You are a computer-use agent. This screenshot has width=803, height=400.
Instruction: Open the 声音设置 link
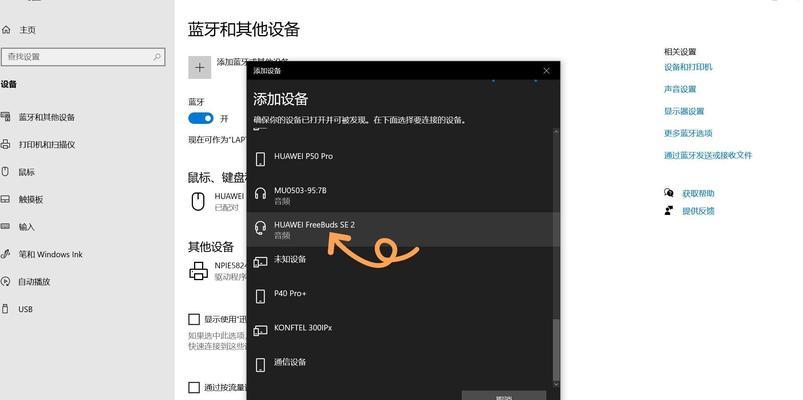(680, 89)
